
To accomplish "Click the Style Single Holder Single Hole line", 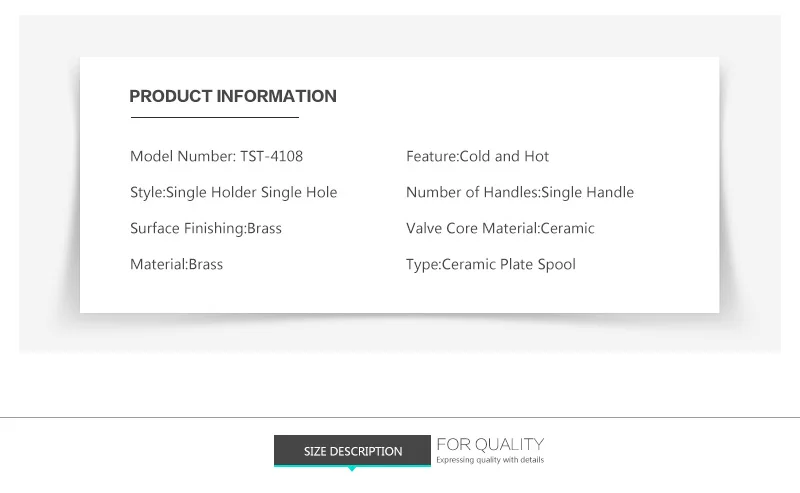I will 234,192.
